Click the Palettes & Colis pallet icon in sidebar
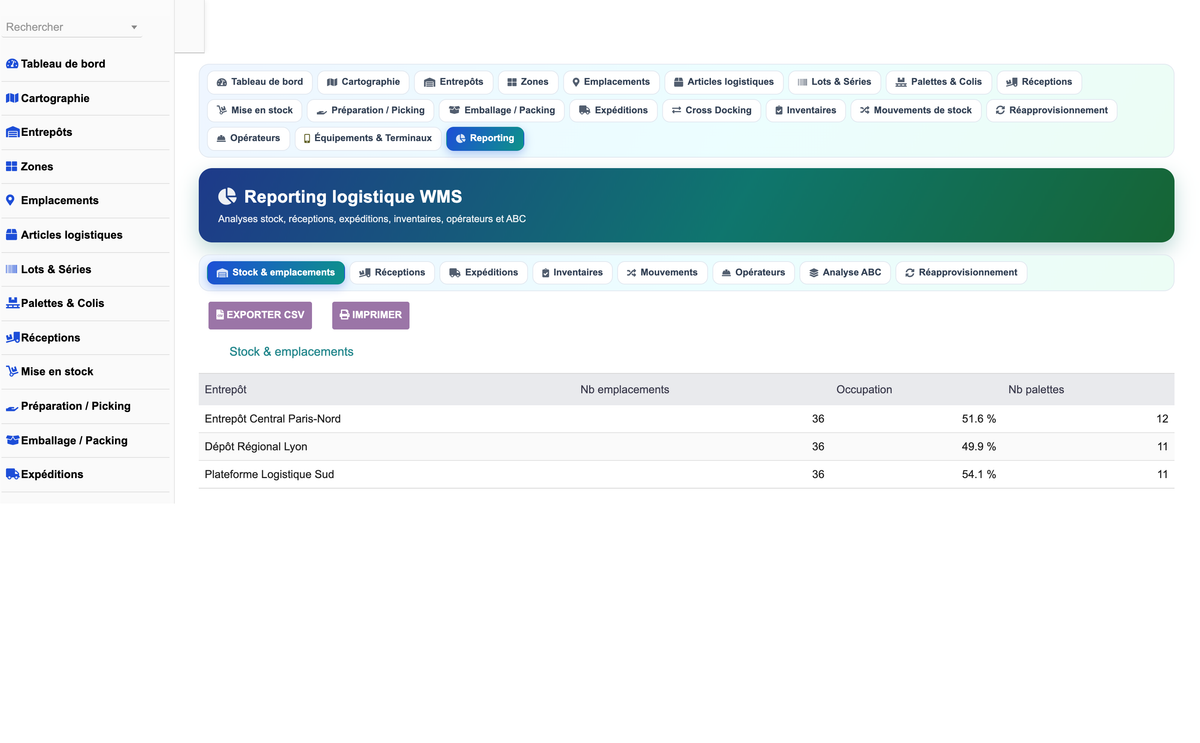The width and height of the screenshot is (1200, 743). (13, 303)
